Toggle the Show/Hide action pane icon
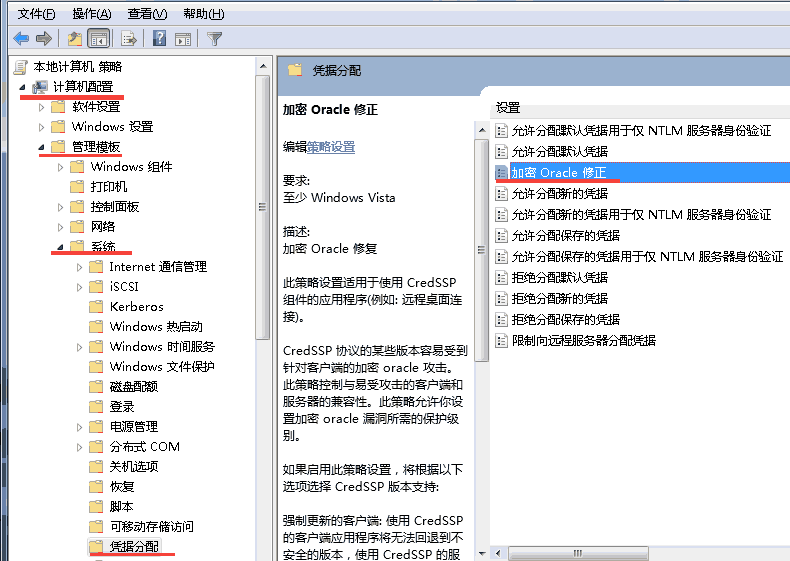Viewport: 790px width, 561px height. 183,39
